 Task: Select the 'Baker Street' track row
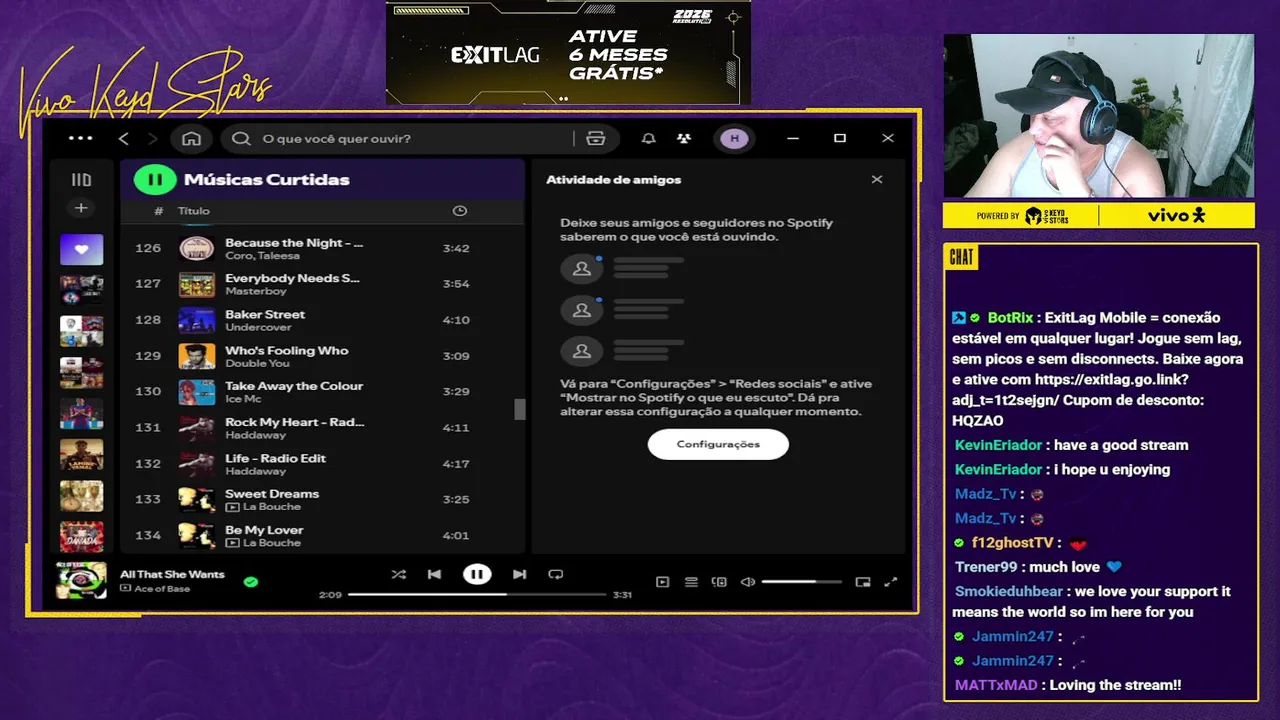[322, 320]
